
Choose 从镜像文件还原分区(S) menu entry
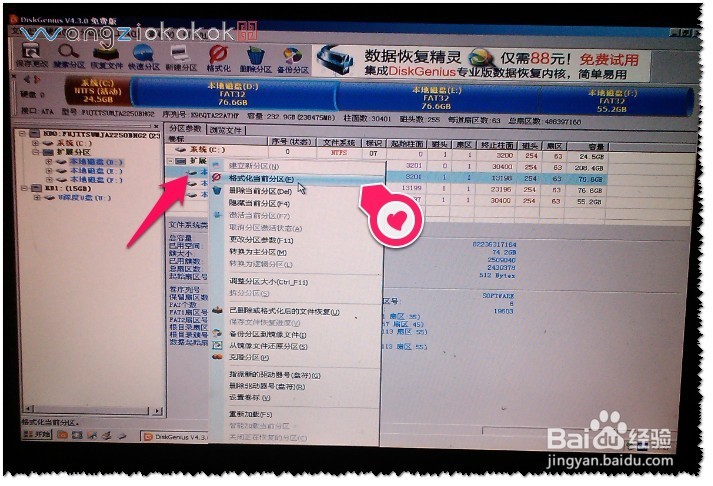coord(268,346)
